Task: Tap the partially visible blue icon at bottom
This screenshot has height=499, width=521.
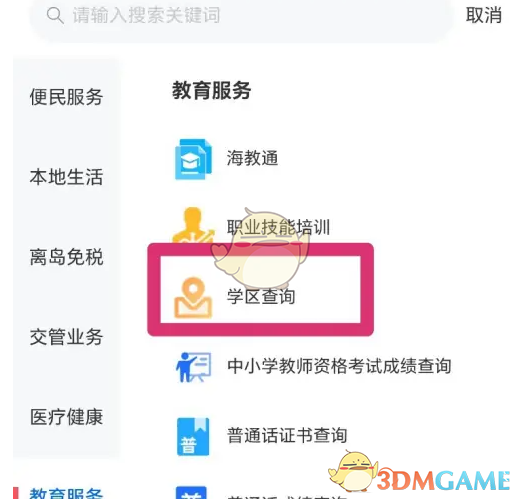Action: pos(191,493)
